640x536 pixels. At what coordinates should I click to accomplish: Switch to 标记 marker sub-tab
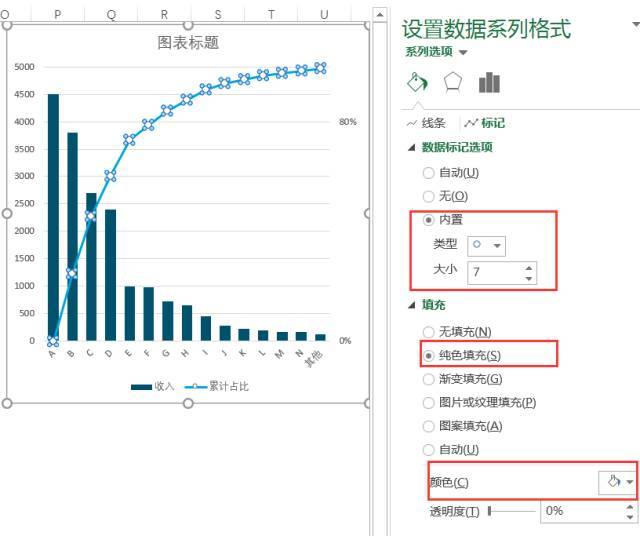point(485,123)
